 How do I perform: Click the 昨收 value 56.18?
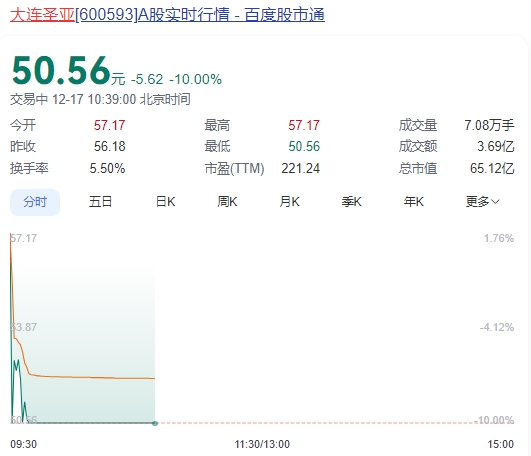(109, 147)
